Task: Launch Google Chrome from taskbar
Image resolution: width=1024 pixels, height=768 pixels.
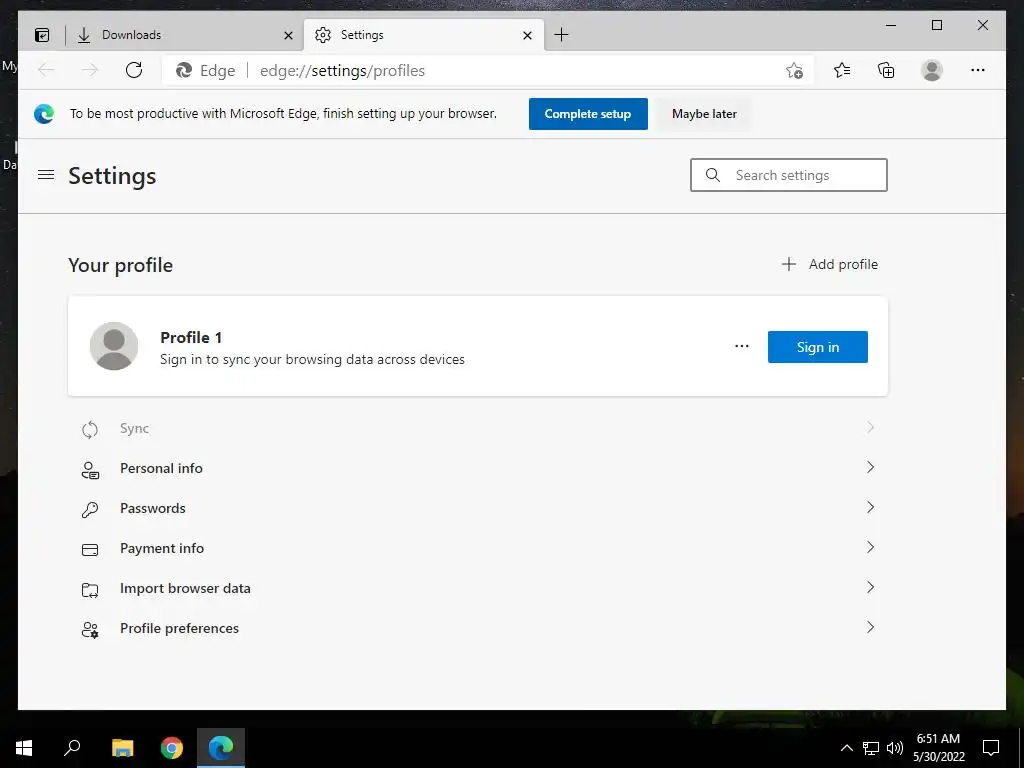Action: [x=172, y=748]
